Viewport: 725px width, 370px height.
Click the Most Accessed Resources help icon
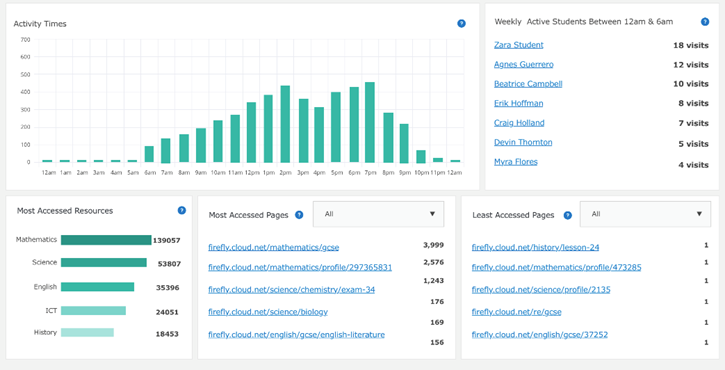click(182, 210)
